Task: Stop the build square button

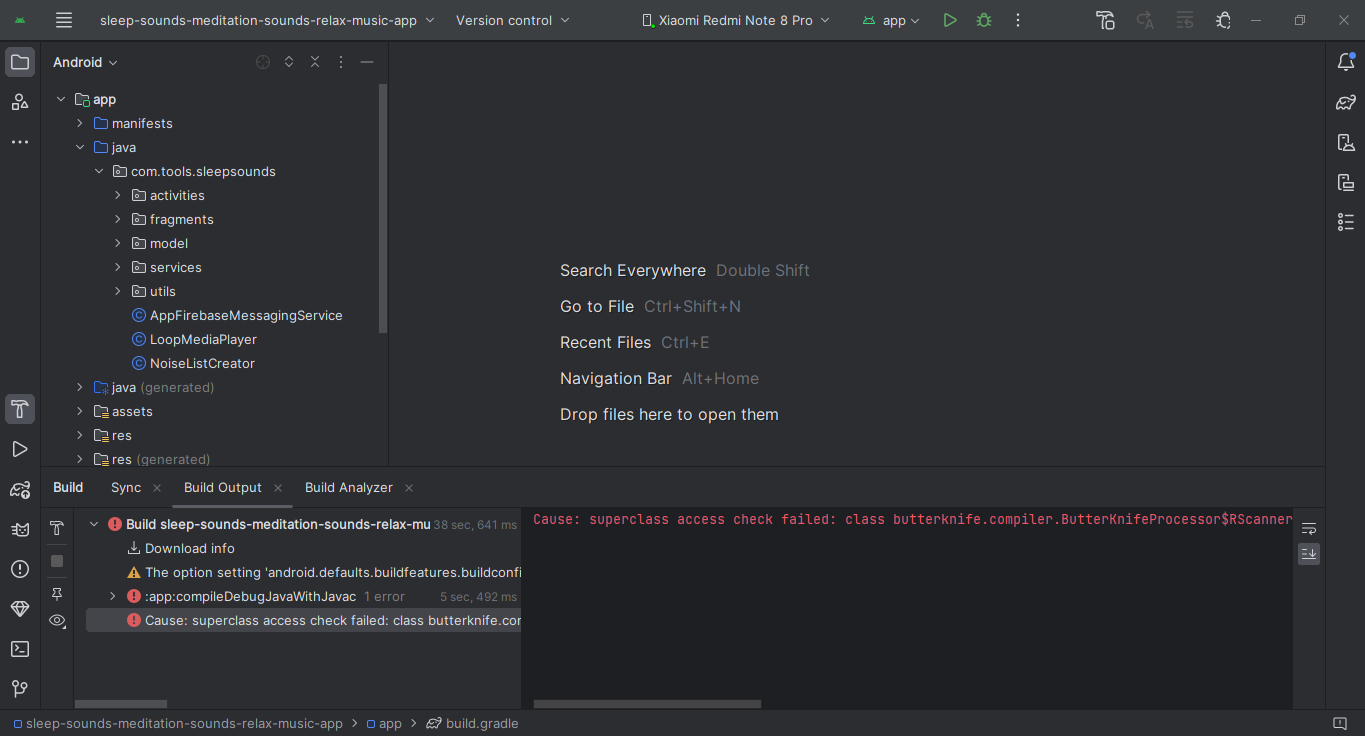Action: point(57,561)
